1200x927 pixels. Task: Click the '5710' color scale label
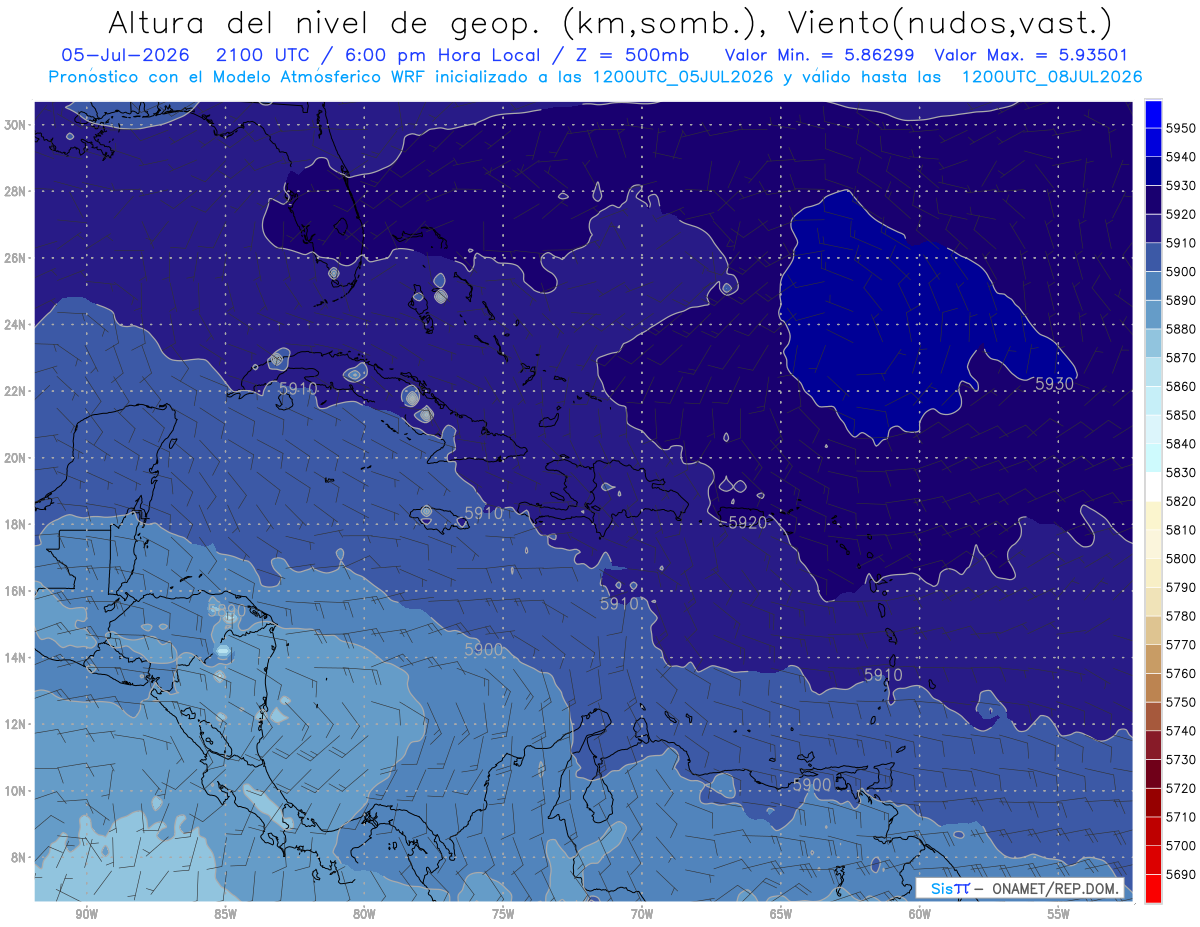tap(1181, 817)
